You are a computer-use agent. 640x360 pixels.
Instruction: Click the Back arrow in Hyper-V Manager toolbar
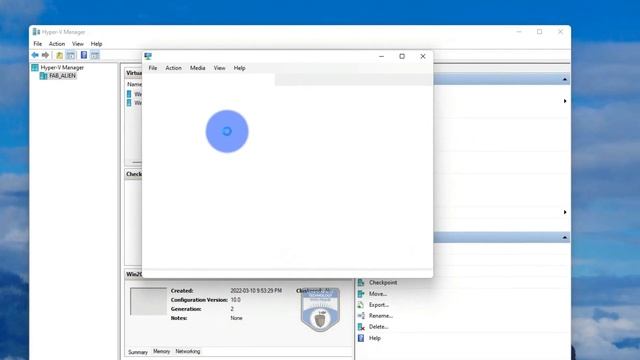[x=35, y=55]
